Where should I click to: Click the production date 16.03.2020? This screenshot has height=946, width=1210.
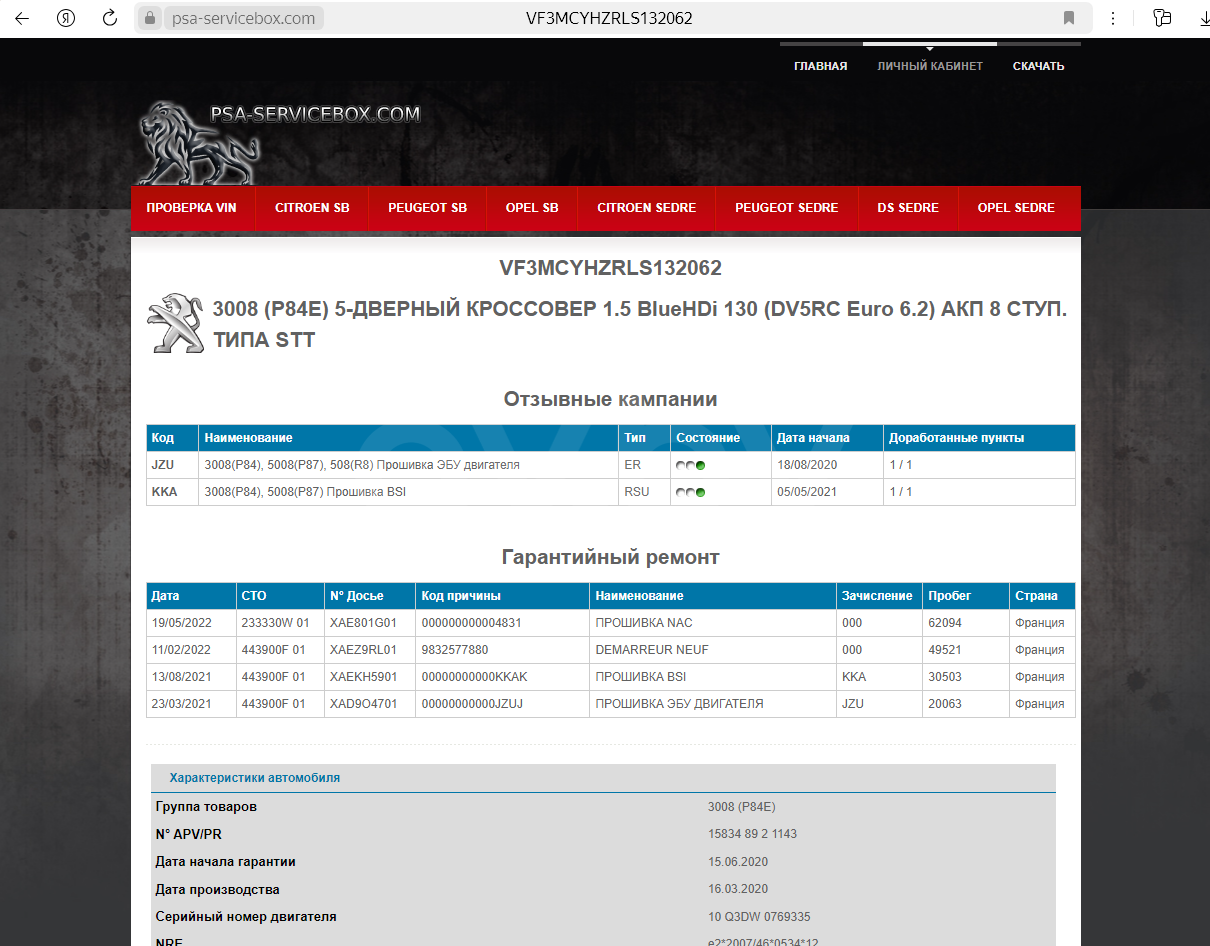(x=738, y=889)
